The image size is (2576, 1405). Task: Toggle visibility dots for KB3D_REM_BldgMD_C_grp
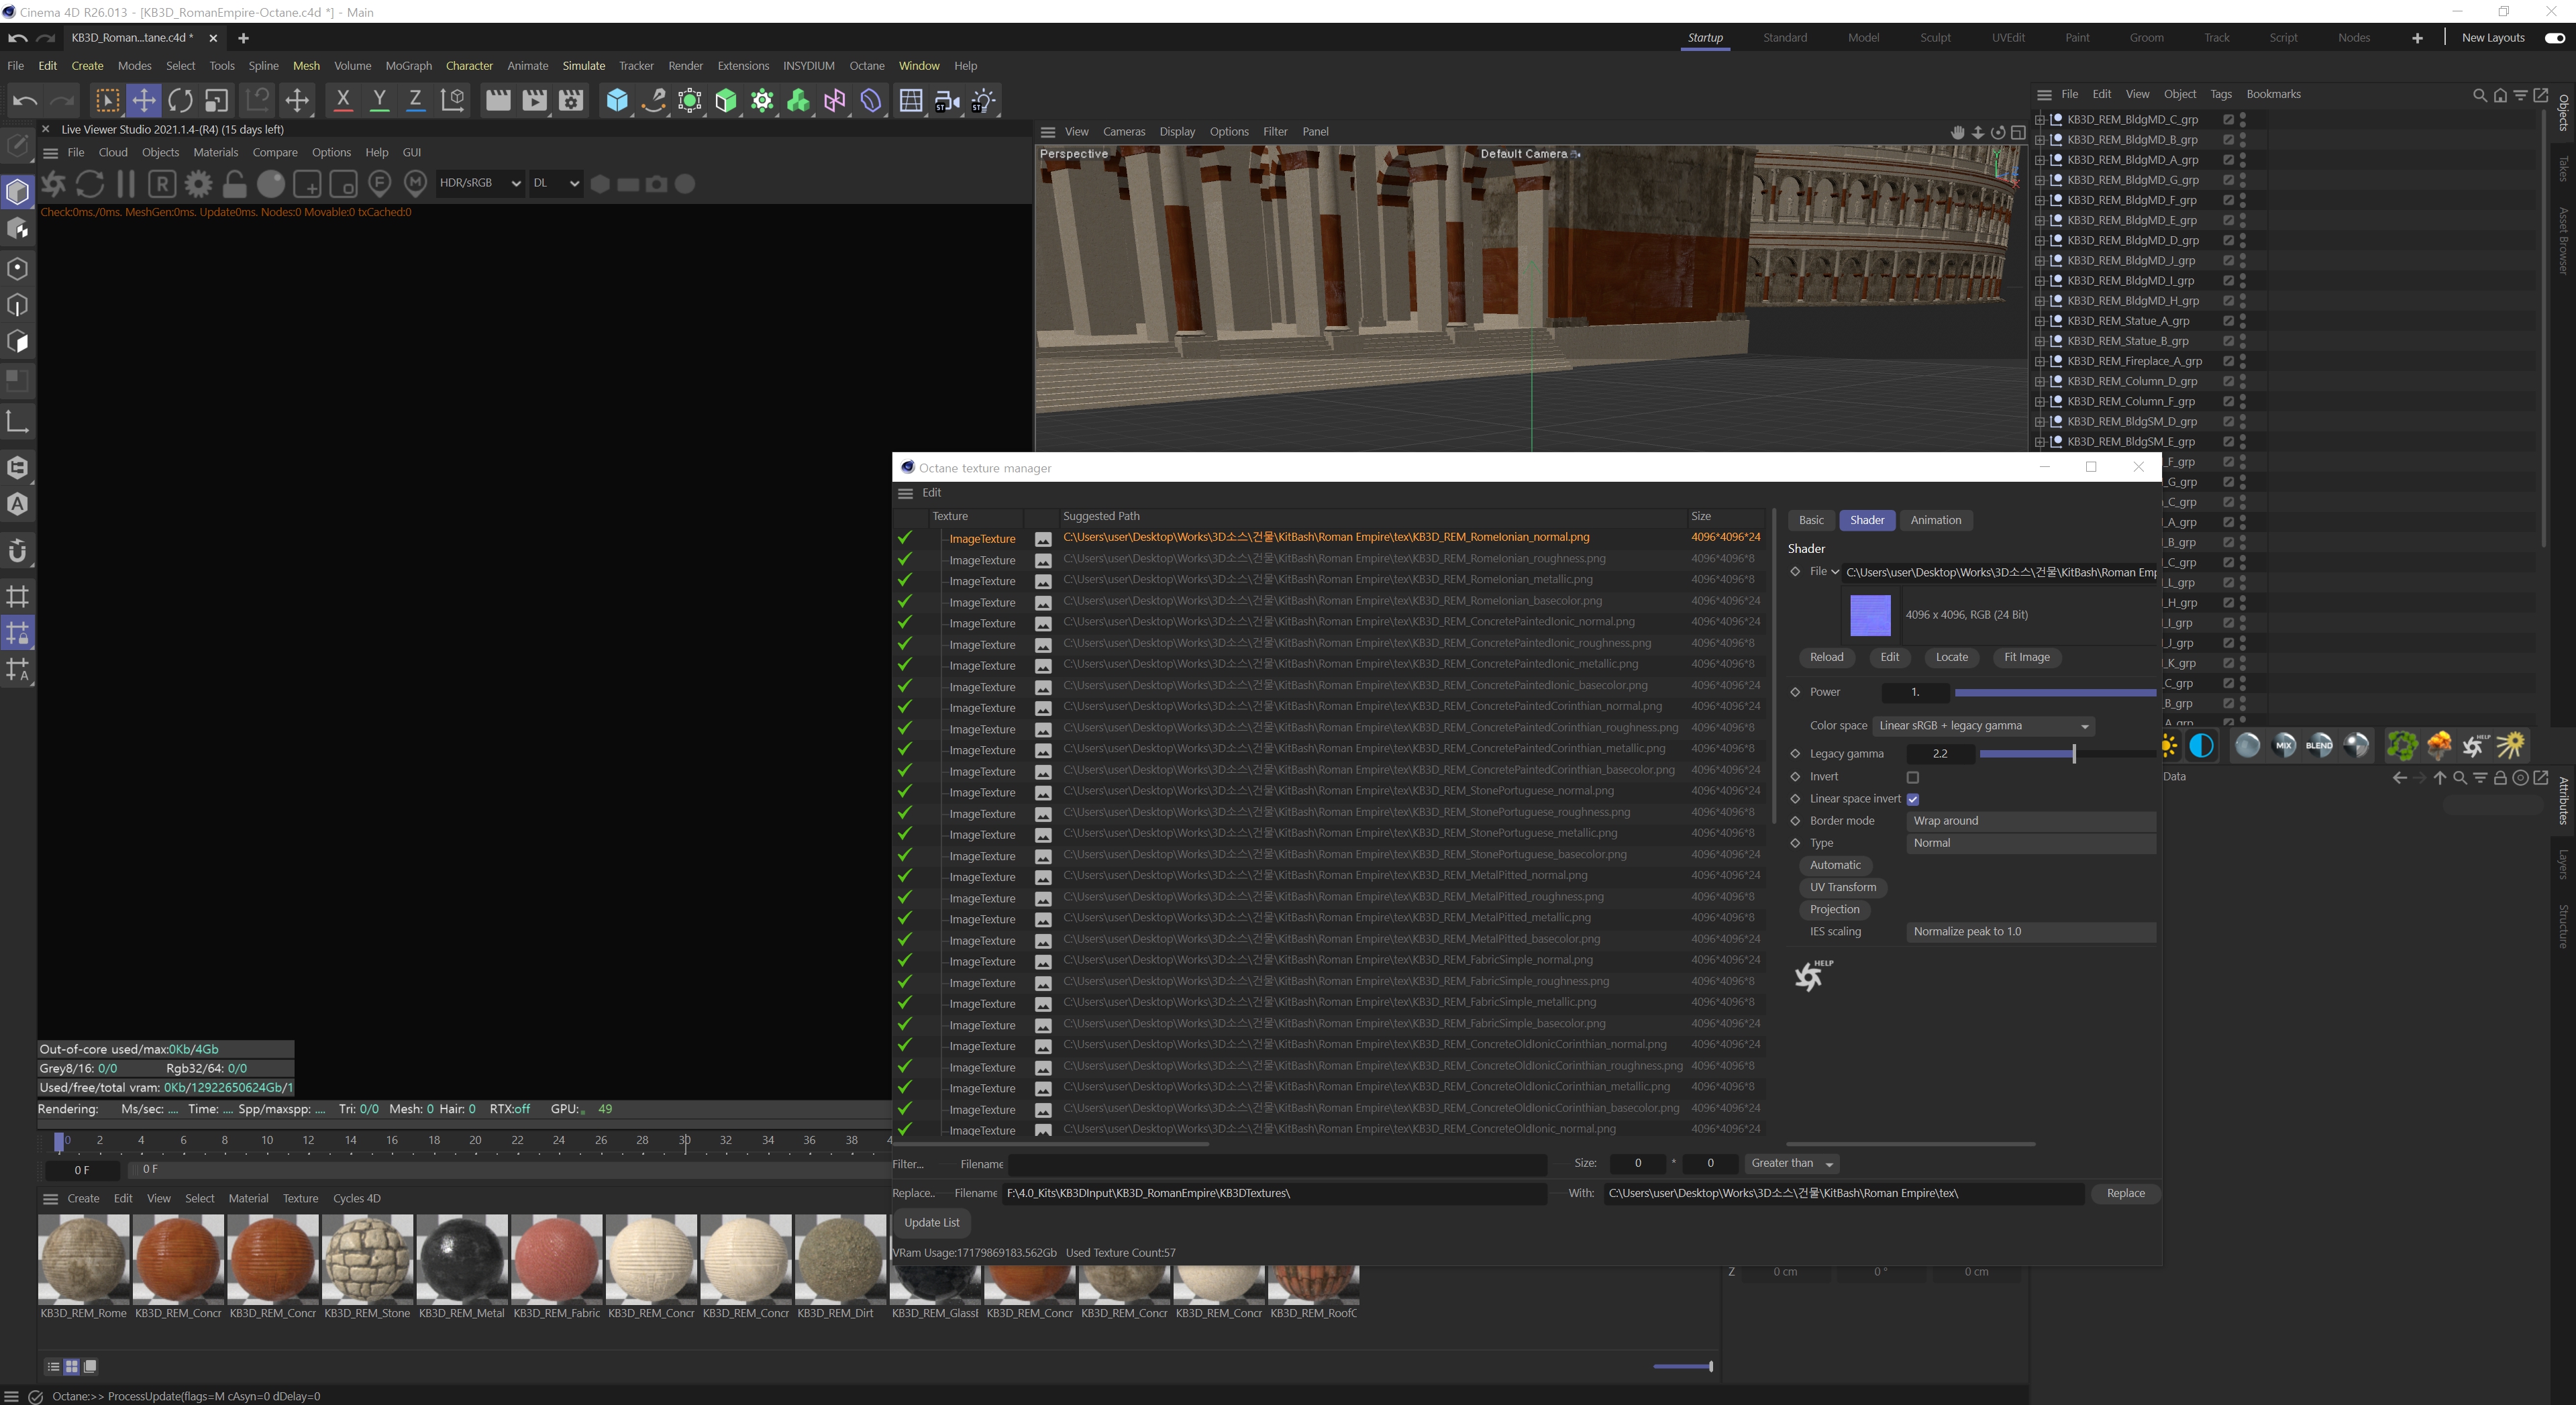pyautogui.click(x=2243, y=120)
